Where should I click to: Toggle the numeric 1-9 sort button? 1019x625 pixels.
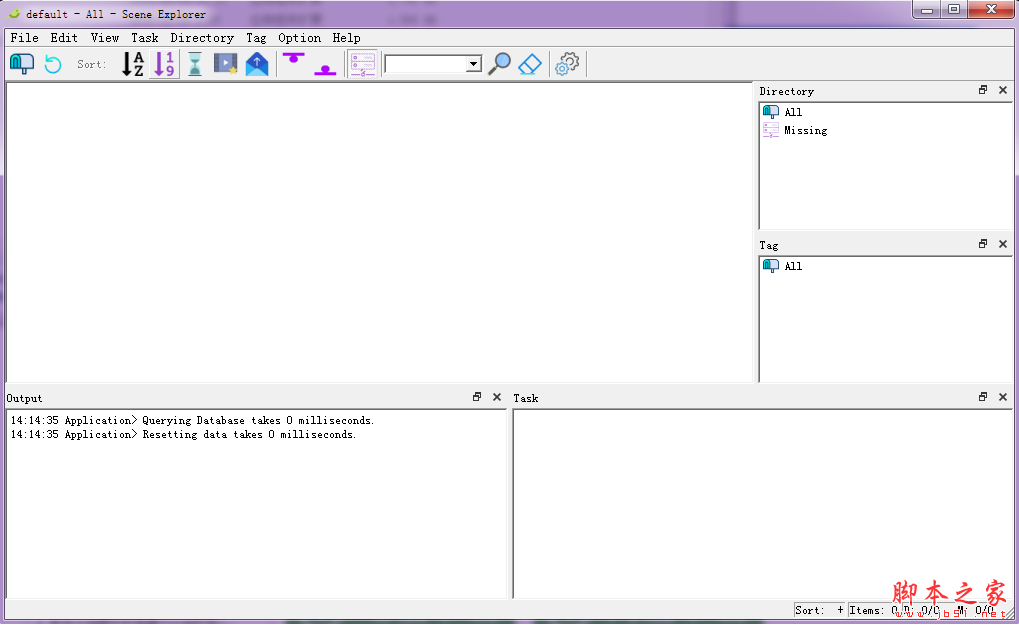point(164,64)
